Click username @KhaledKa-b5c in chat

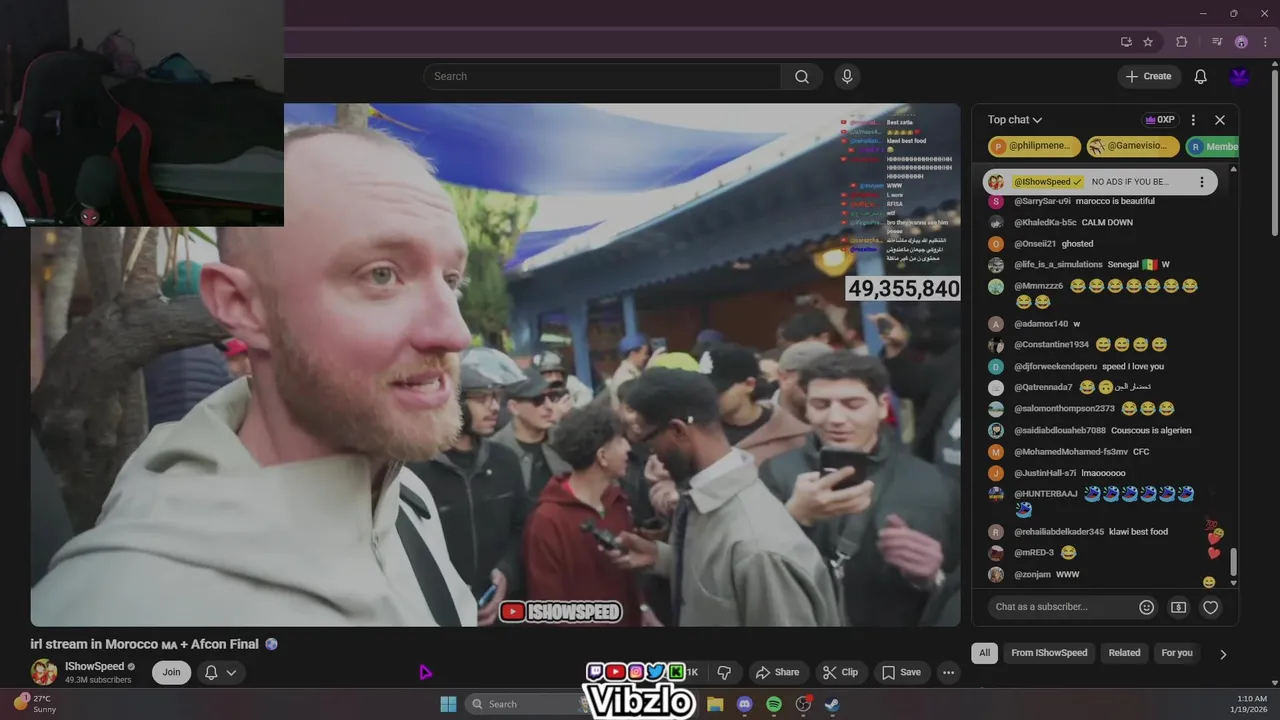tap(1045, 223)
